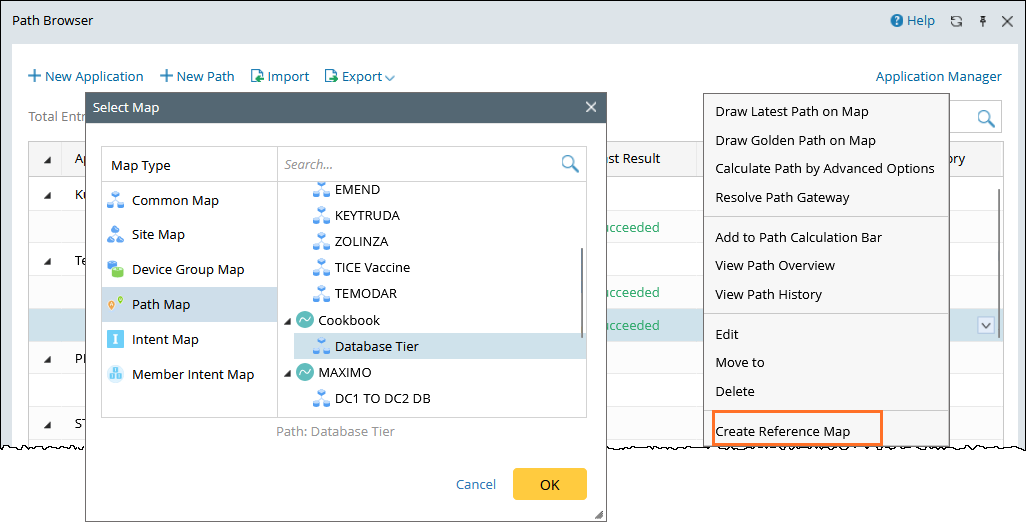
Task: Select the TEMODAR path map
Action: pyautogui.click(x=366, y=294)
